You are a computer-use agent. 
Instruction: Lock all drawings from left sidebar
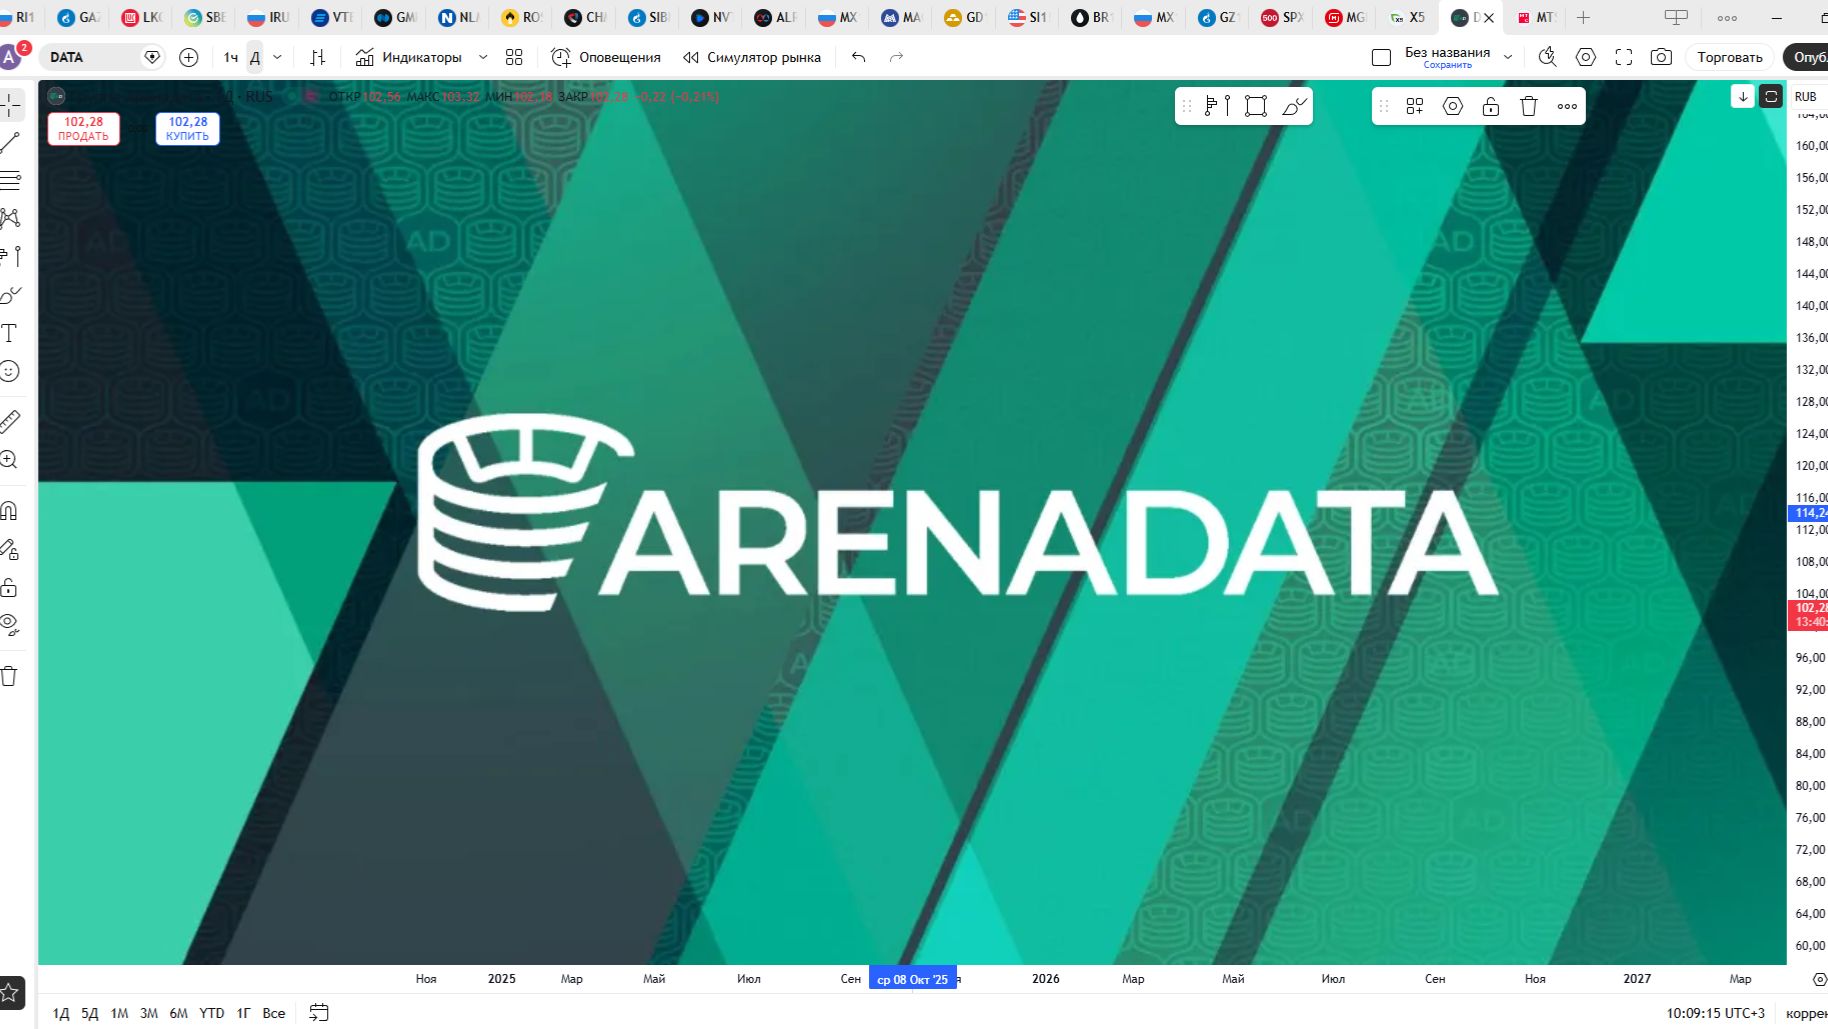click(x=10, y=587)
